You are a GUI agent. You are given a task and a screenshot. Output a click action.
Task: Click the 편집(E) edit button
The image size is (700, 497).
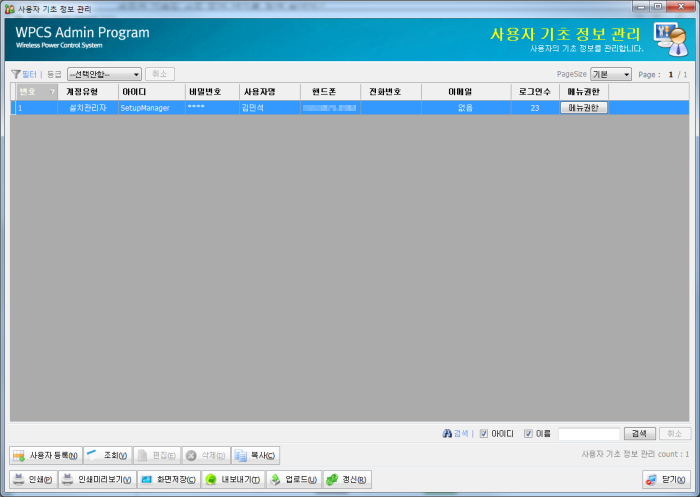157,455
